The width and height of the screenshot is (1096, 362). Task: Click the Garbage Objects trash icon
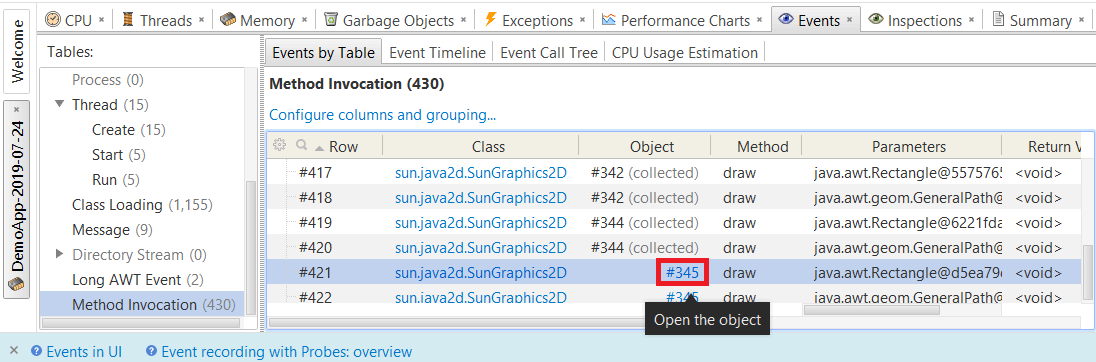331,20
